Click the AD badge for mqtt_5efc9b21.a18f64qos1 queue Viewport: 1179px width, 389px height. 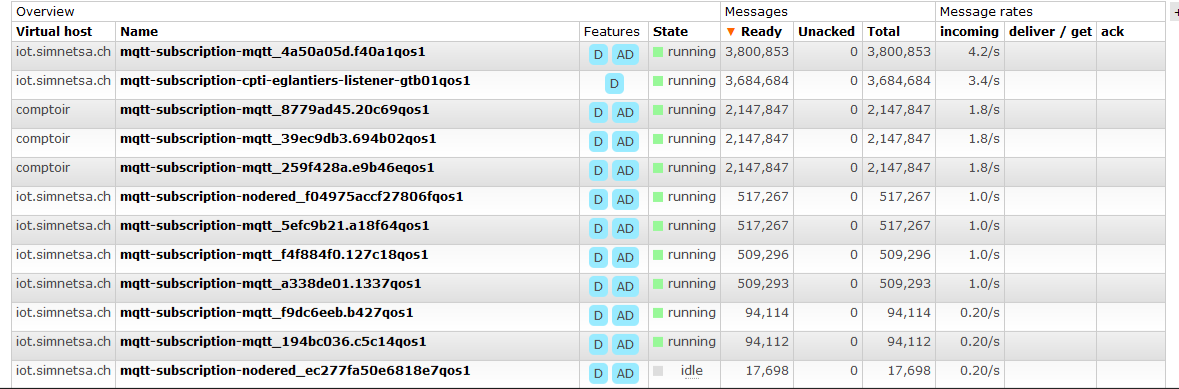coord(625,229)
